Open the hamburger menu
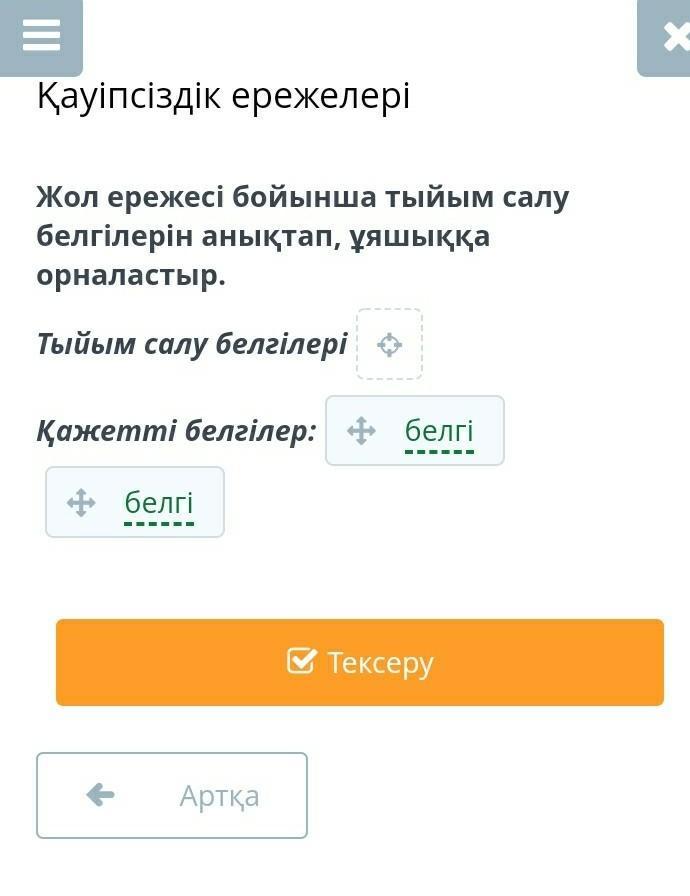The height and width of the screenshot is (896, 690). (x=41, y=36)
